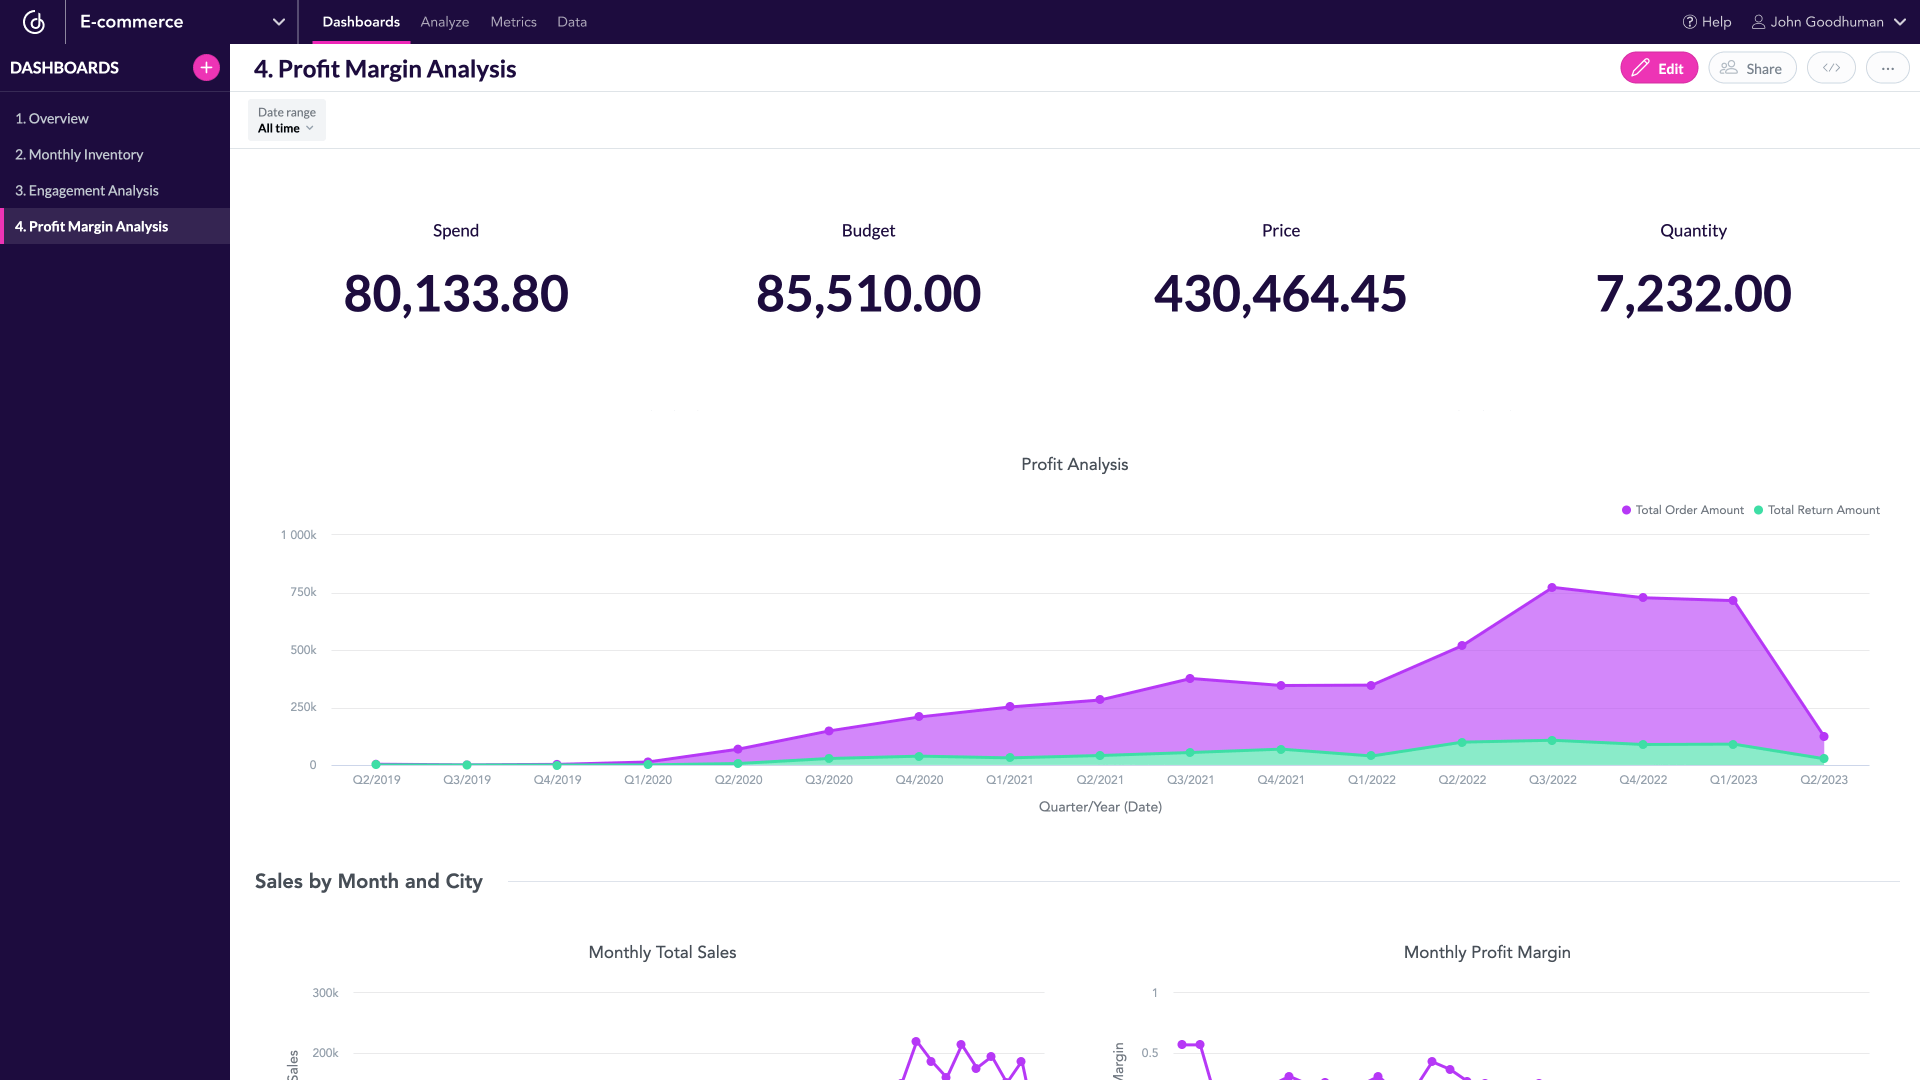Click the Profit Analysis chart title
Image resolution: width=1920 pixels, height=1080 pixels.
click(1074, 464)
